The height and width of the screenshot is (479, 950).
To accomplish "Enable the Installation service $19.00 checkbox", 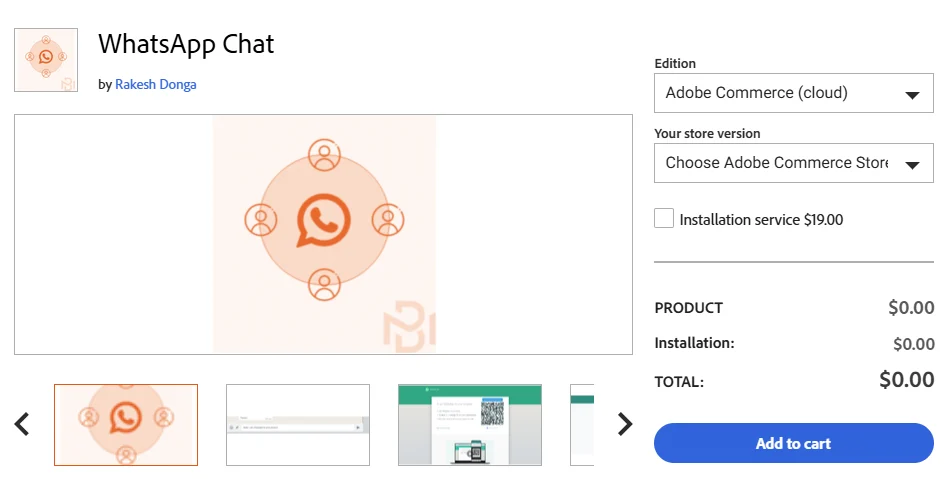I will pyautogui.click(x=664, y=219).
